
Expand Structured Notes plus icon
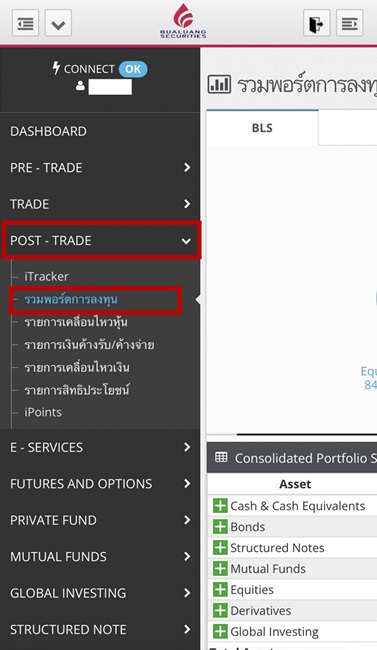tap(220, 548)
